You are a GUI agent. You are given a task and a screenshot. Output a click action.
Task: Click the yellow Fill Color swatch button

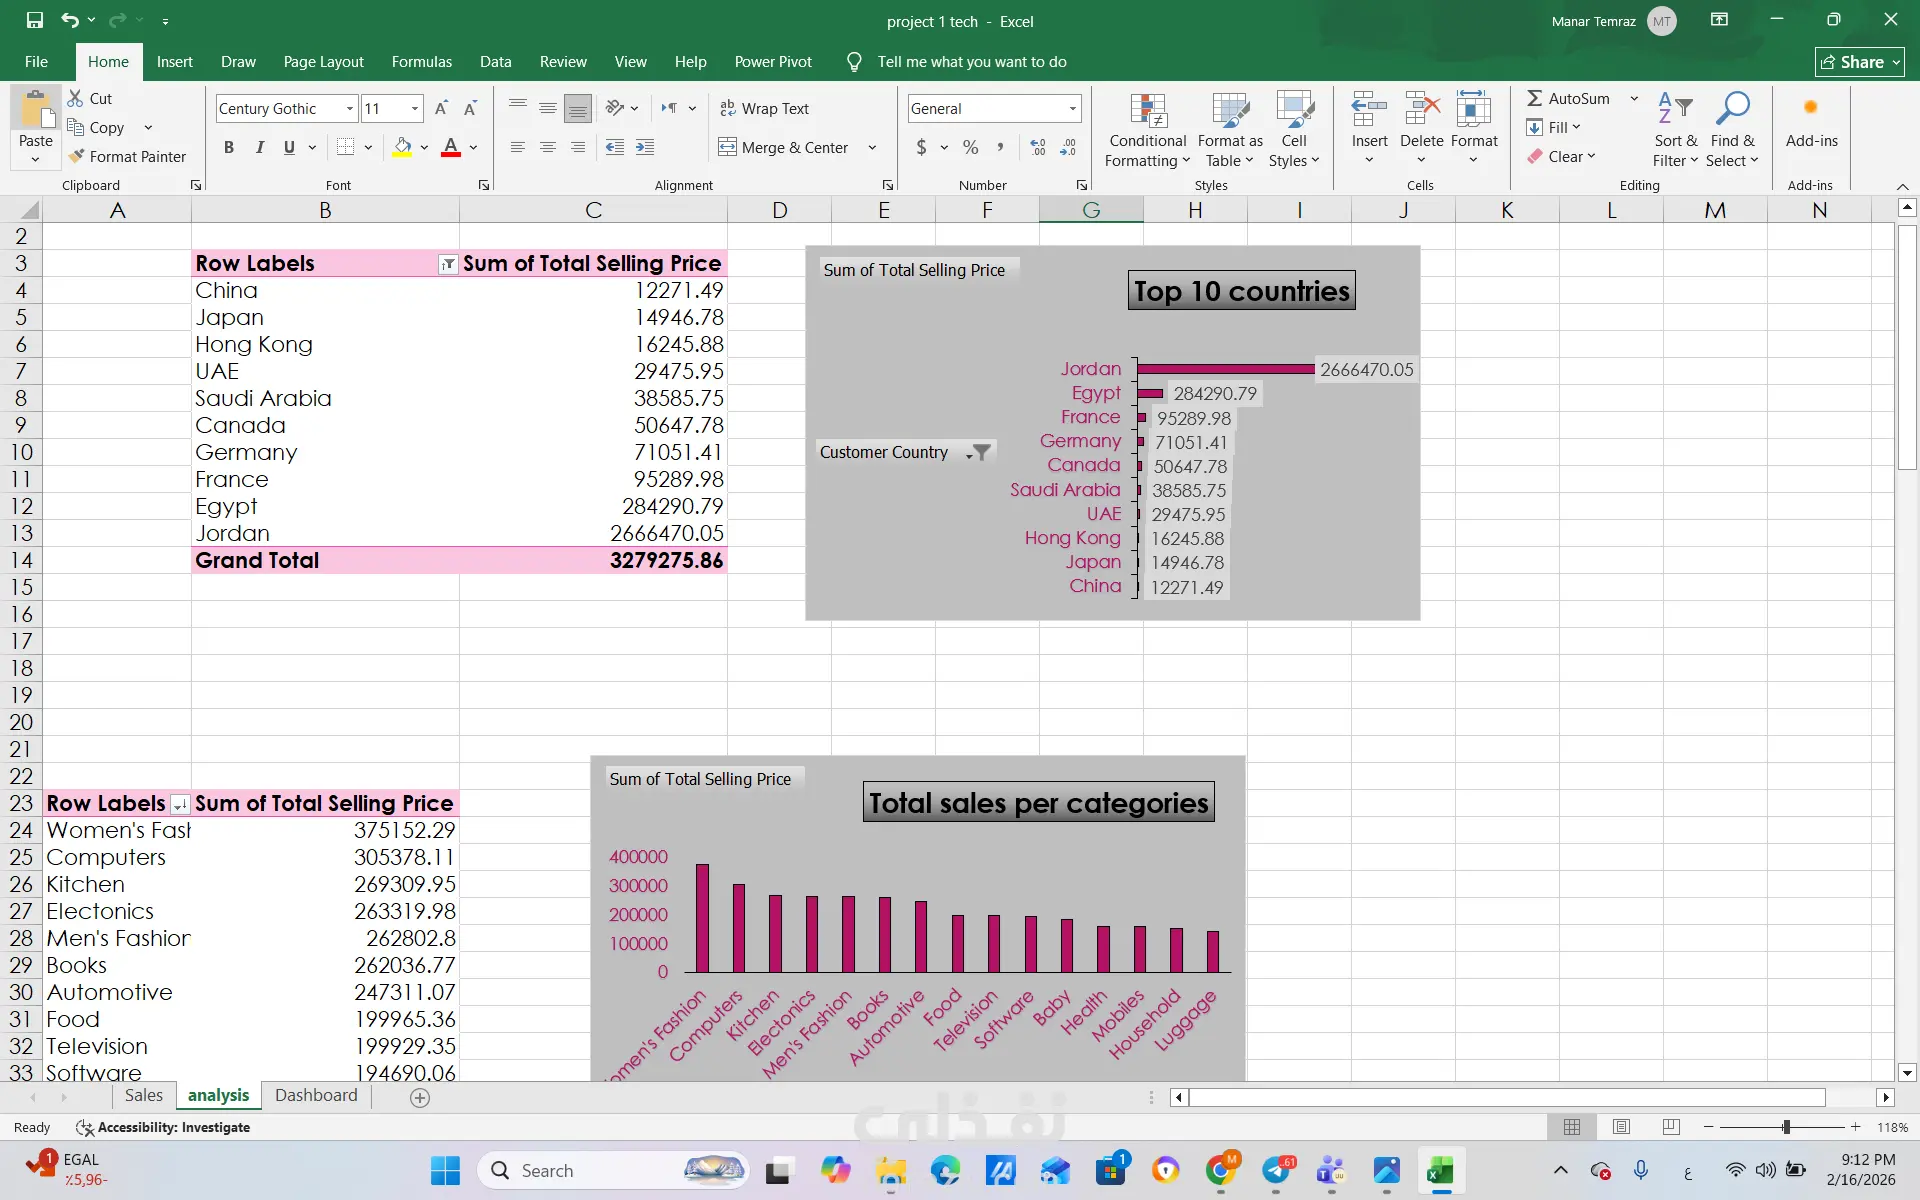pos(402,147)
